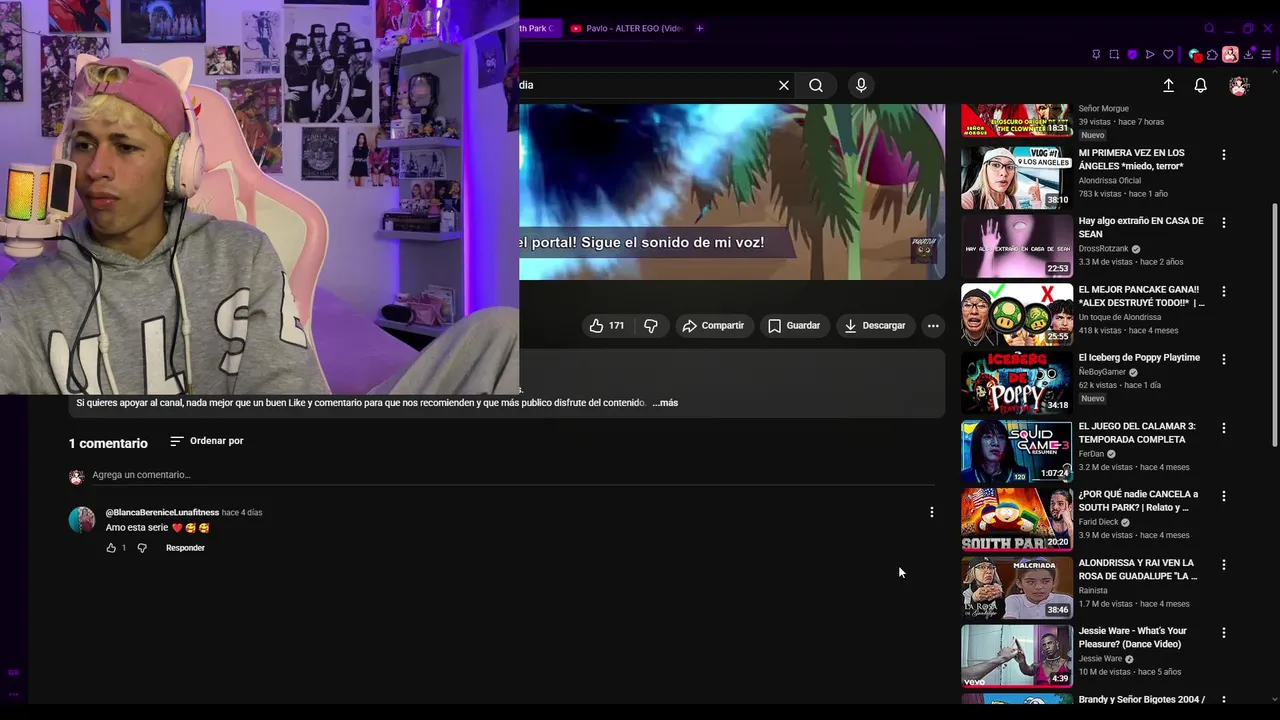Clear the YouTube search box
The image size is (1280, 720).
pyautogui.click(x=784, y=86)
